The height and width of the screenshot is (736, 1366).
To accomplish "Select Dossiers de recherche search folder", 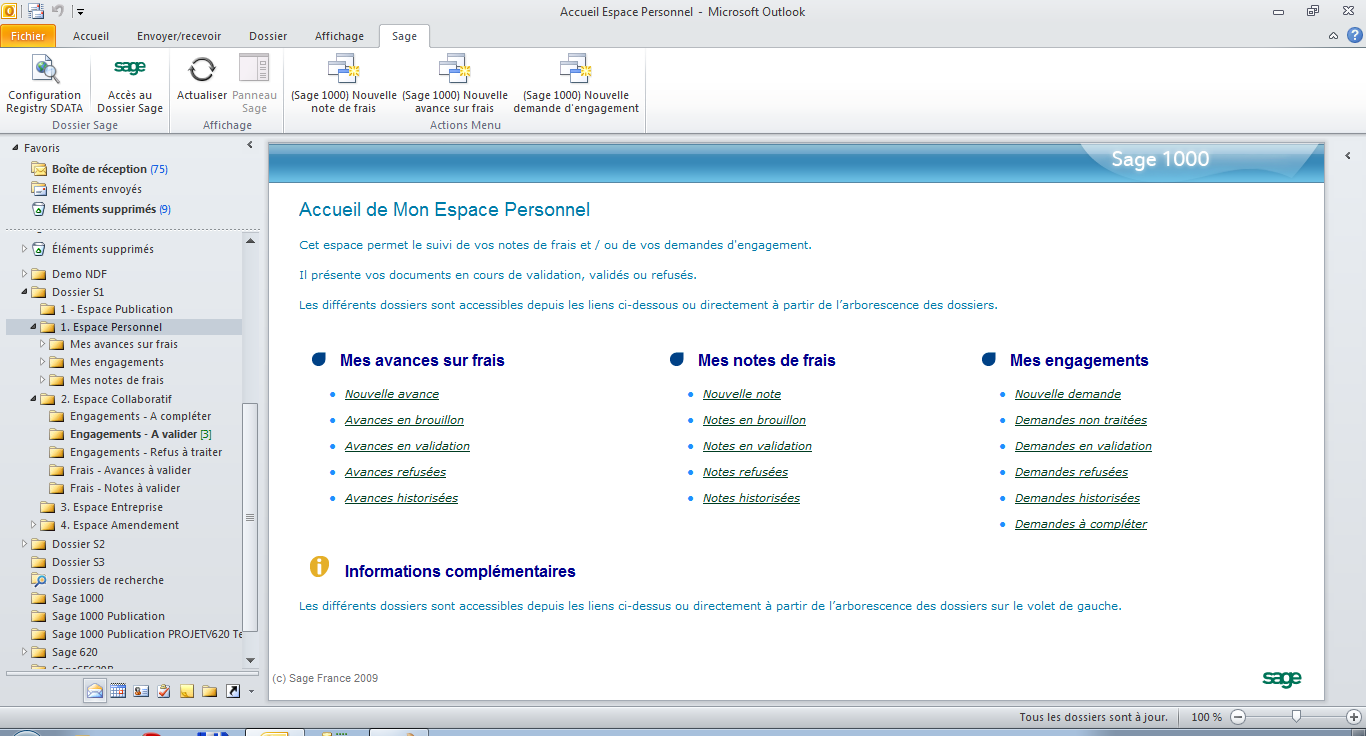I will point(108,580).
